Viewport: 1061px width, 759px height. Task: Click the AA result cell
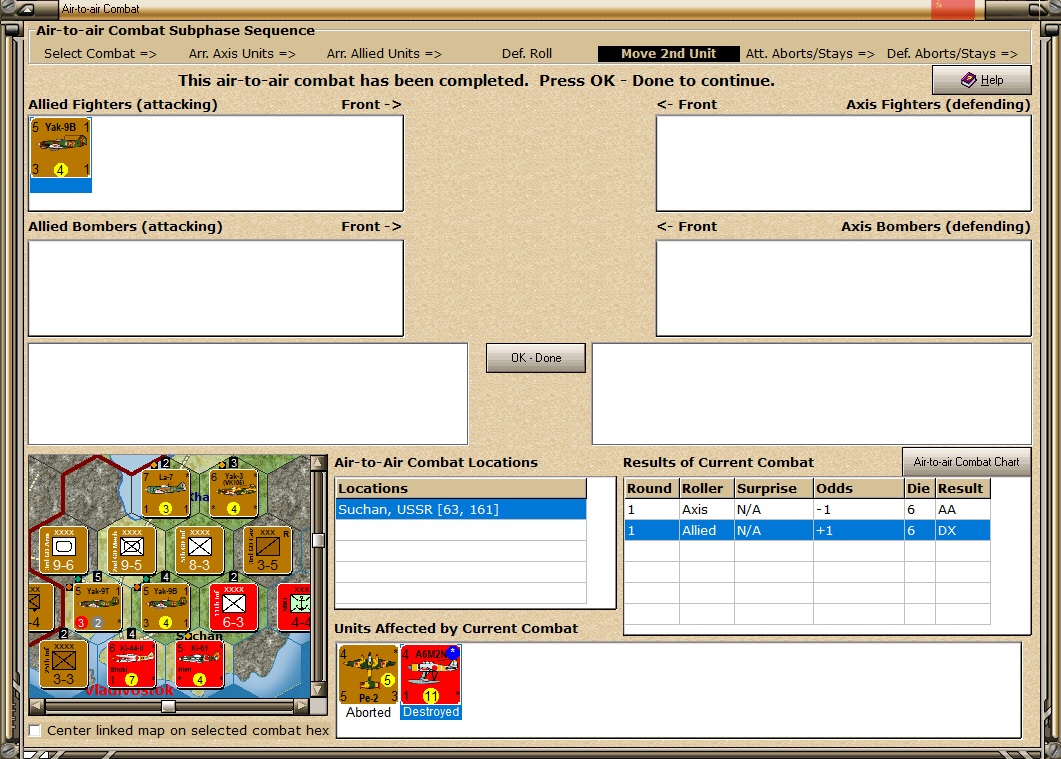pyautogui.click(x=962, y=509)
